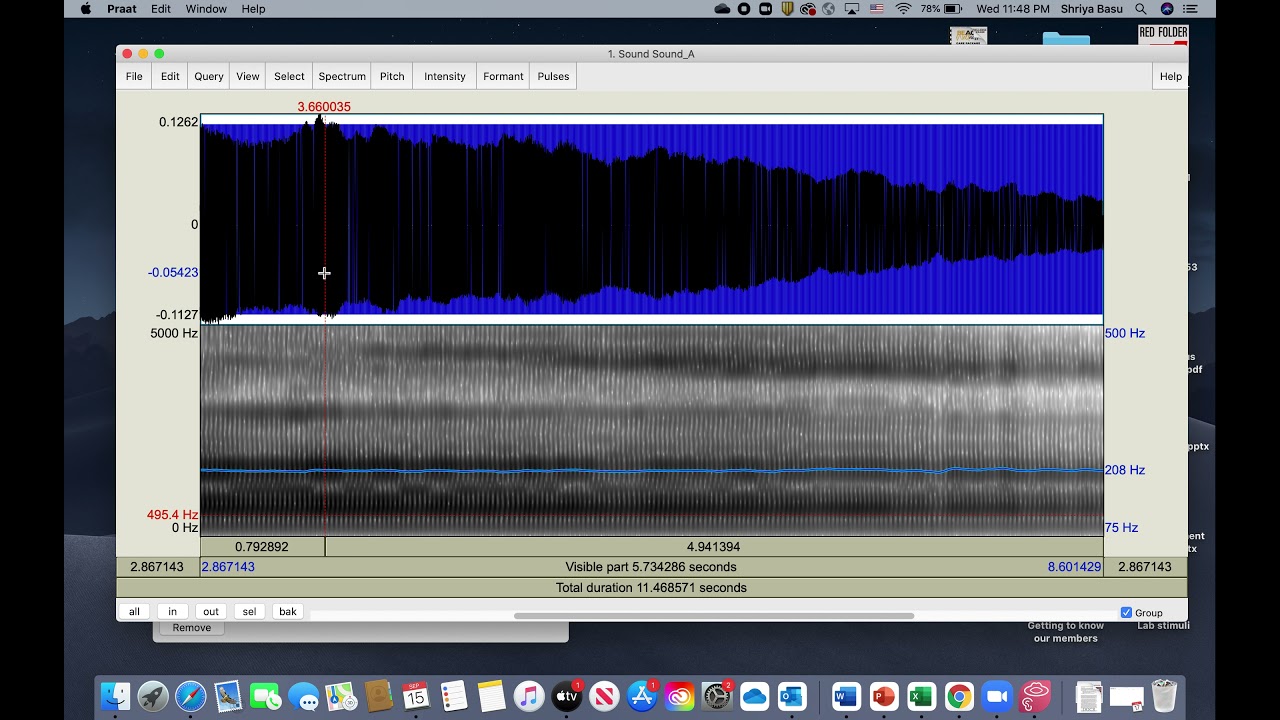Image resolution: width=1280 pixels, height=720 pixels.
Task: Click the 'out' zoom button
Action: tap(211, 612)
